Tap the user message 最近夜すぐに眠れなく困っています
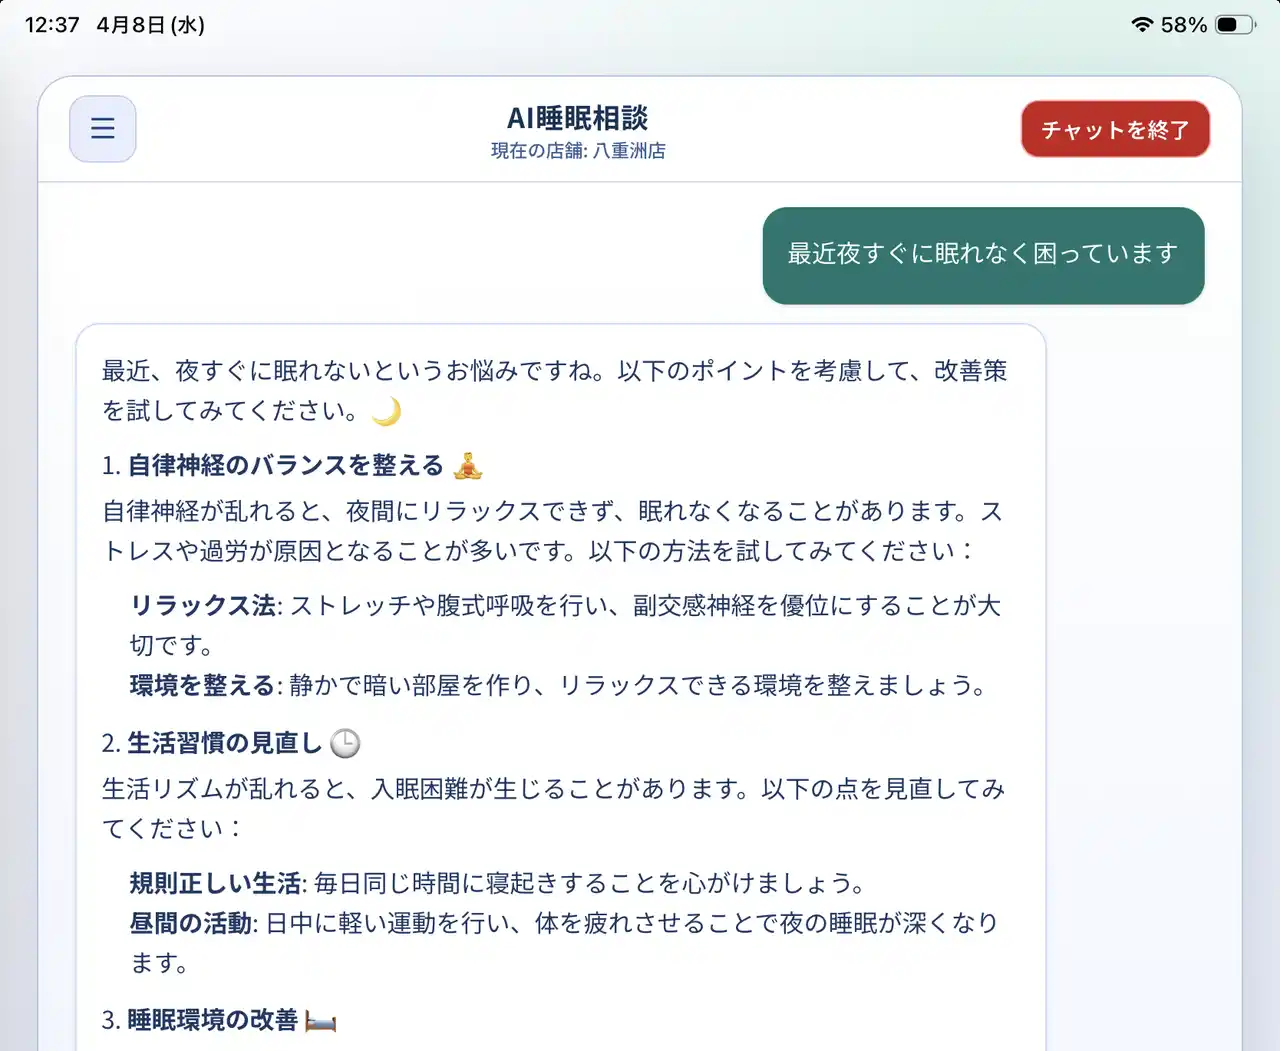 coord(983,255)
